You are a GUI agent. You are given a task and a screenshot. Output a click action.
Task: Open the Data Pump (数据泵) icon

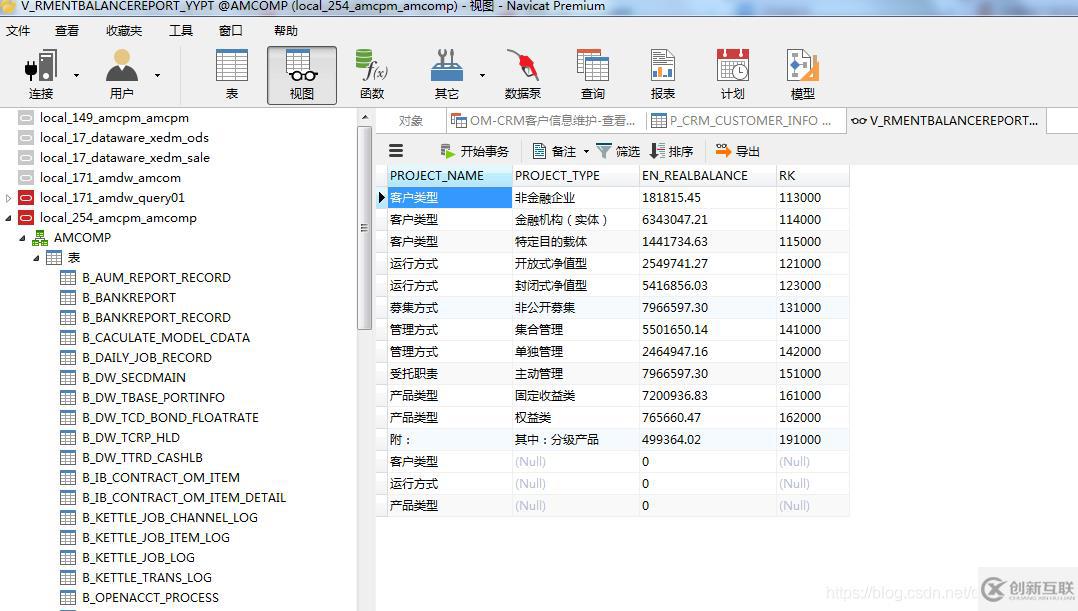[x=522, y=74]
